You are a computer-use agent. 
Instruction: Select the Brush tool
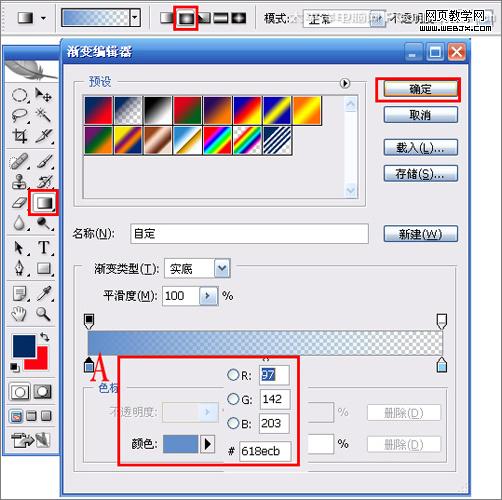pyautogui.click(x=44, y=161)
